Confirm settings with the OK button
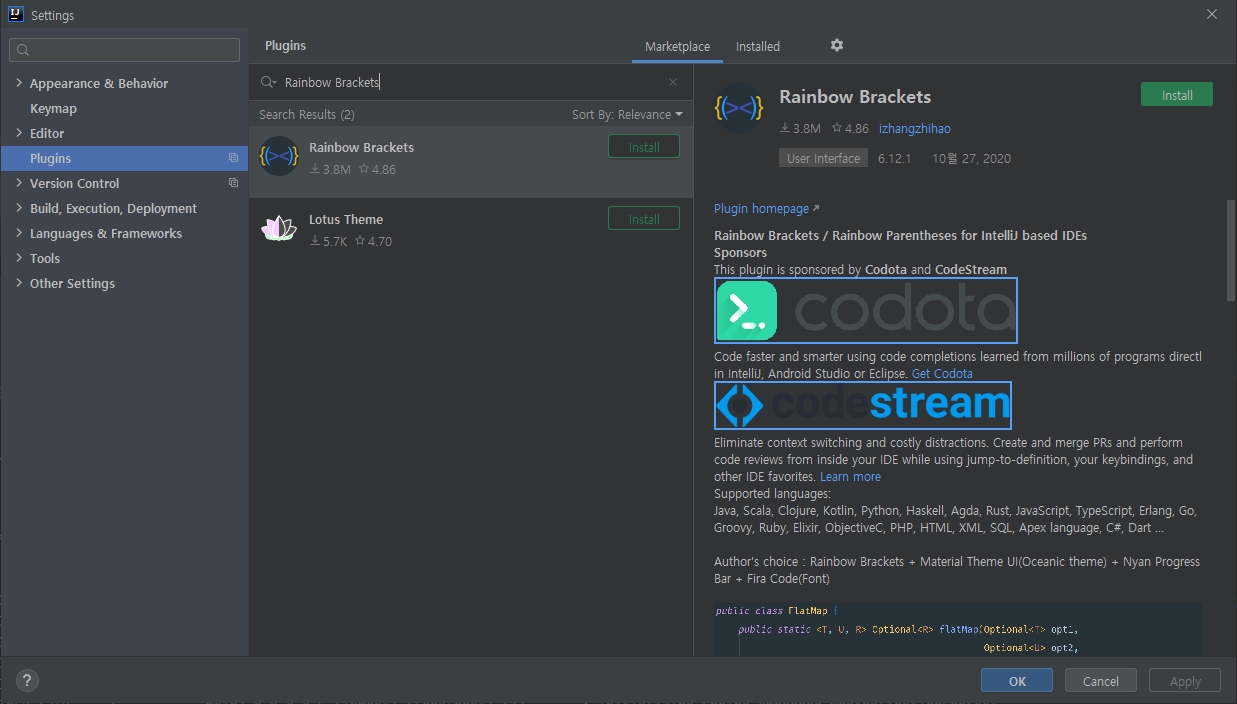1237x704 pixels. (1017, 681)
